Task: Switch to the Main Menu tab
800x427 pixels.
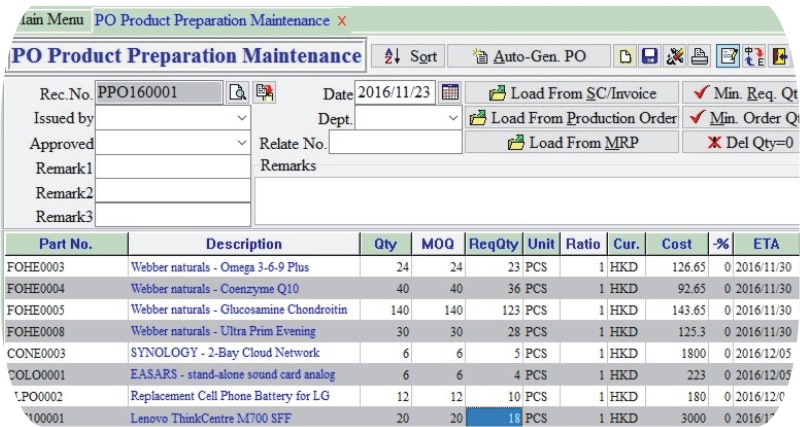Action: 51,19
